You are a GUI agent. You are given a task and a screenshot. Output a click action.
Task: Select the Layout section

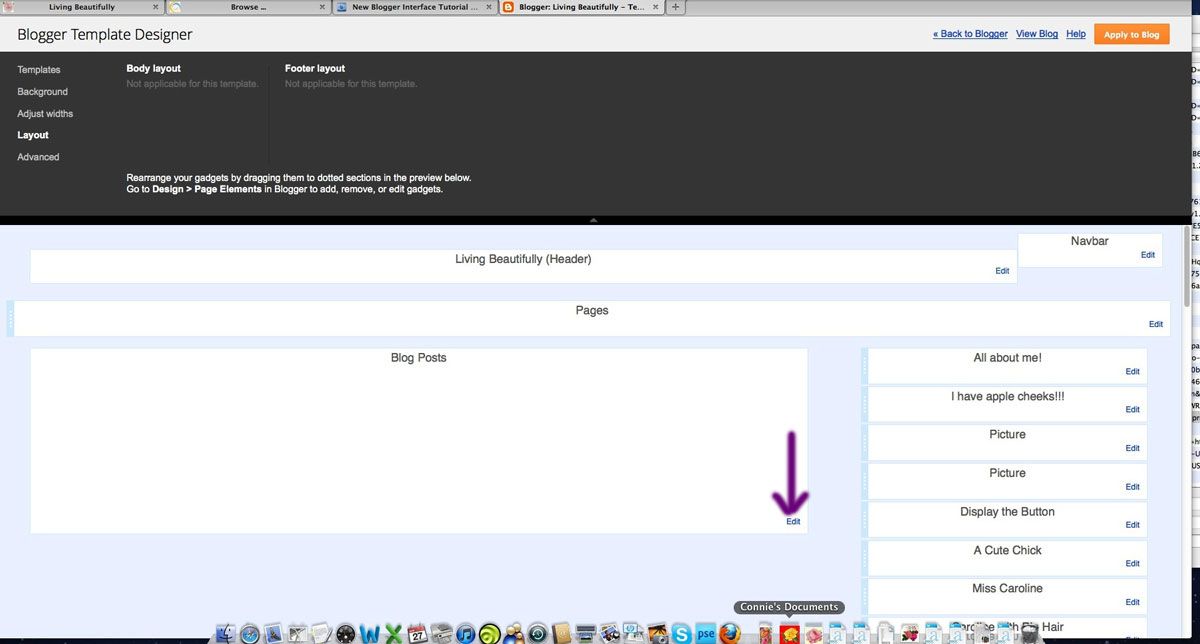coord(33,135)
